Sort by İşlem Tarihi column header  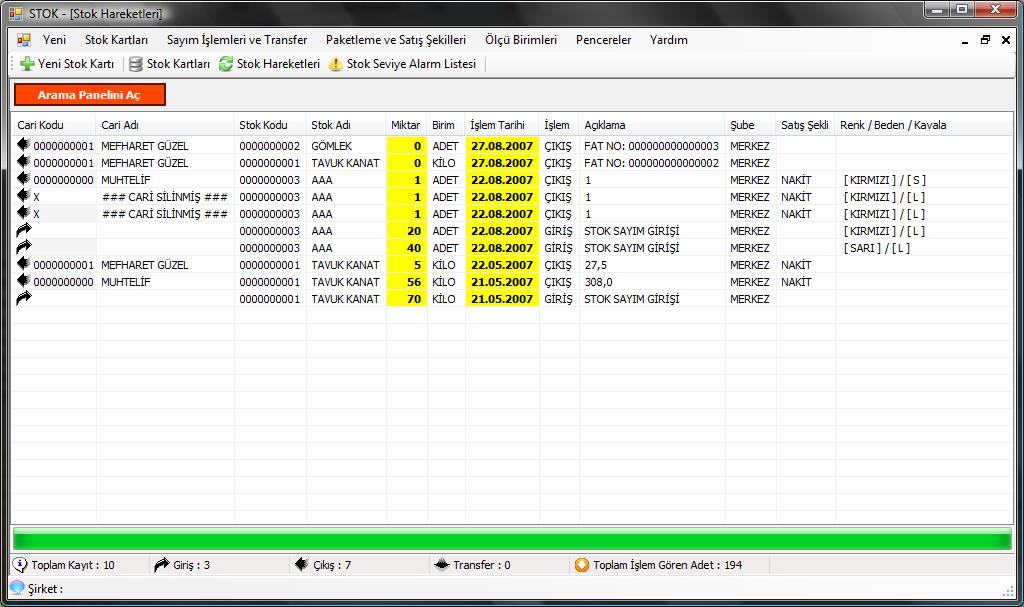click(x=497, y=125)
